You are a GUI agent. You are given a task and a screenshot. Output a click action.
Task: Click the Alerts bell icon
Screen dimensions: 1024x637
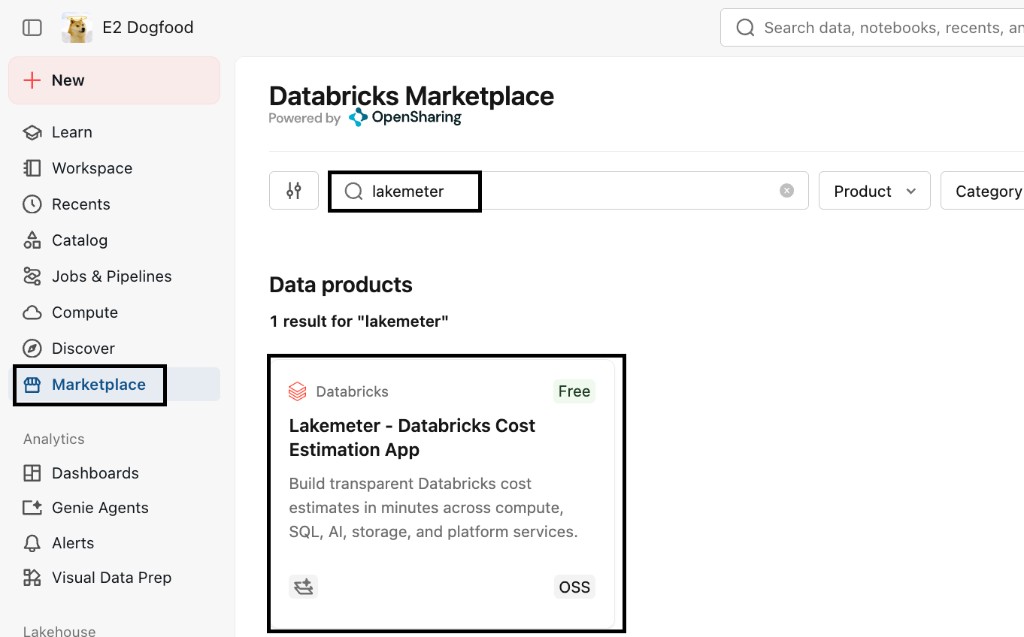point(32,543)
